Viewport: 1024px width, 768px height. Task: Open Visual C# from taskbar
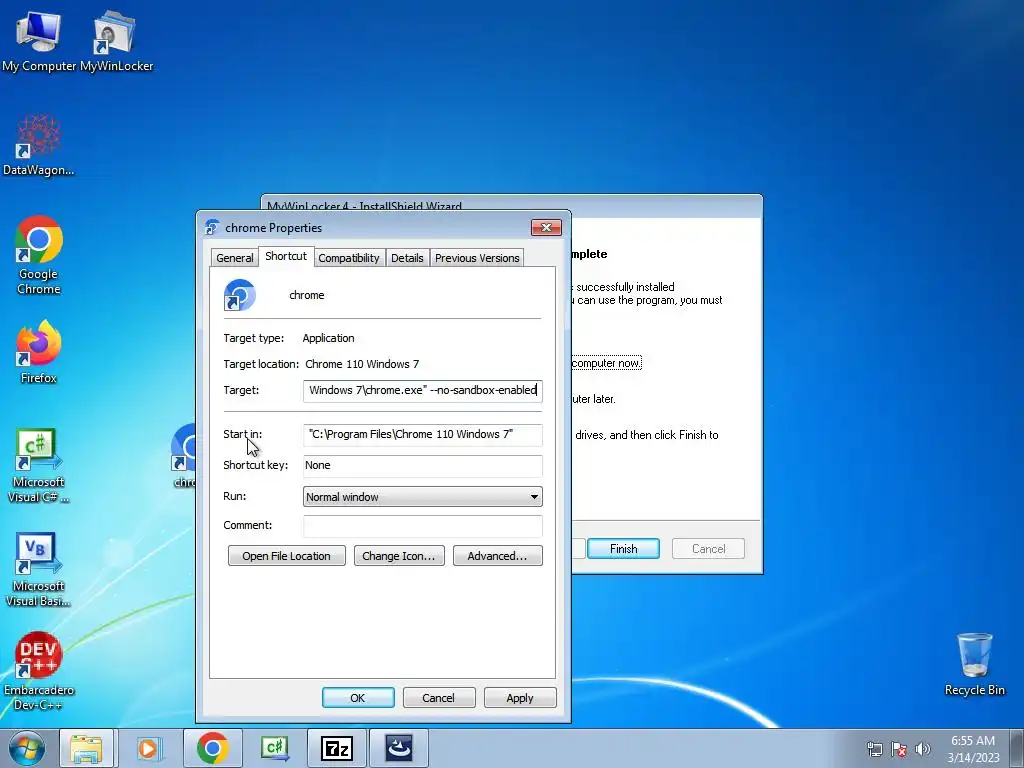click(274, 748)
